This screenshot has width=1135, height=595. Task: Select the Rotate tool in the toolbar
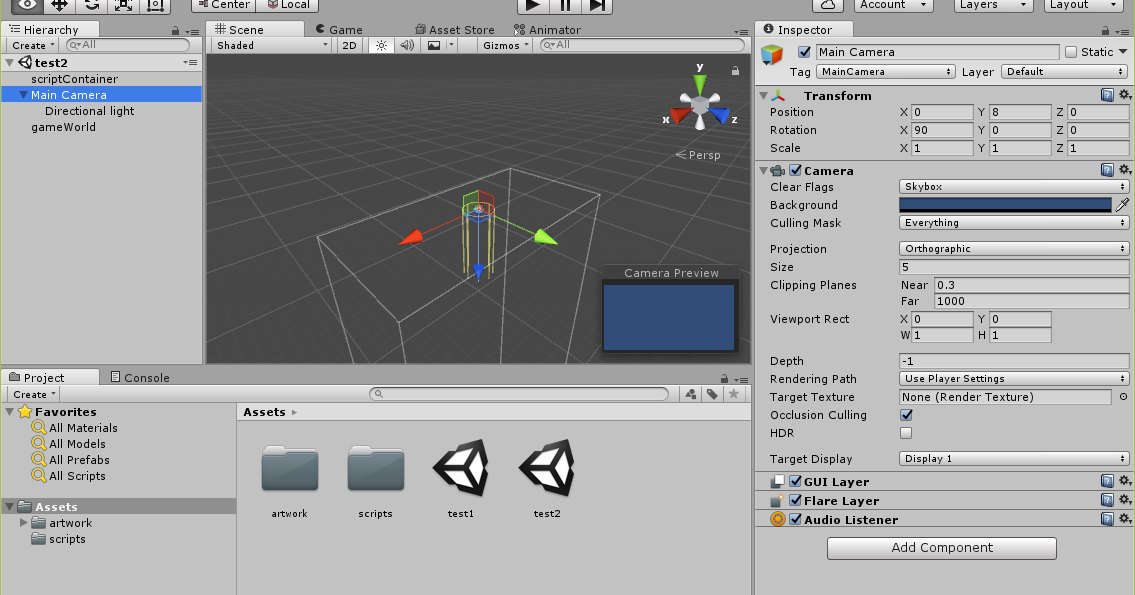[91, 6]
